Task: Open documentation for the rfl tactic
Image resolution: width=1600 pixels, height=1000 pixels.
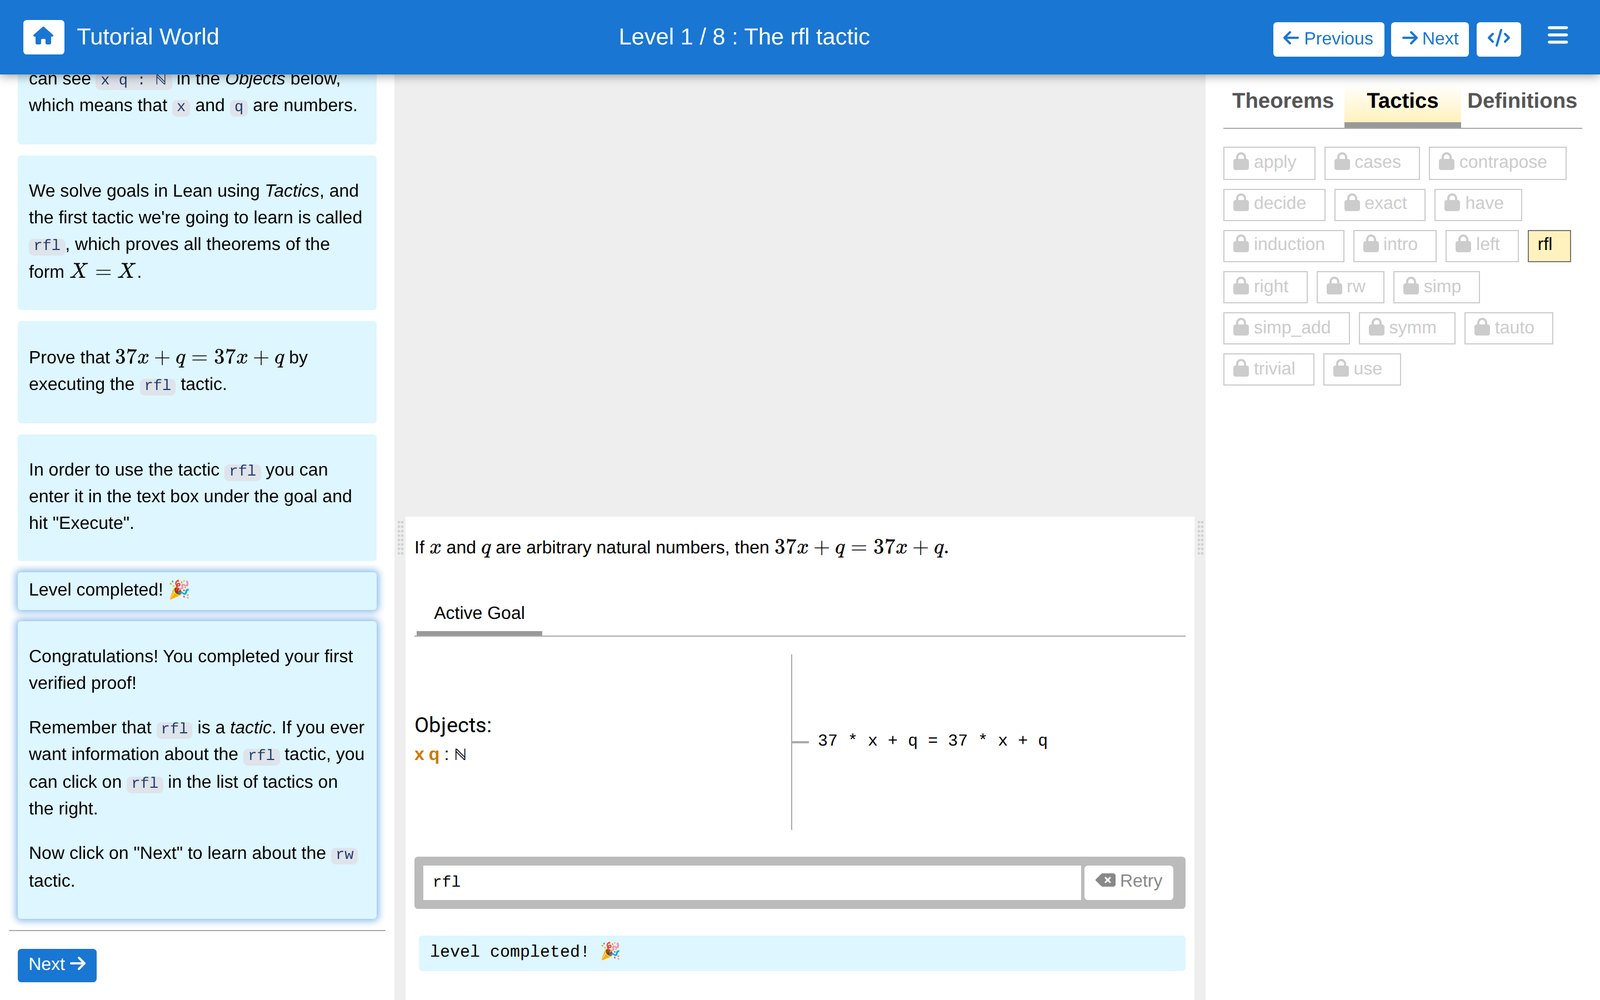Action: (1549, 245)
